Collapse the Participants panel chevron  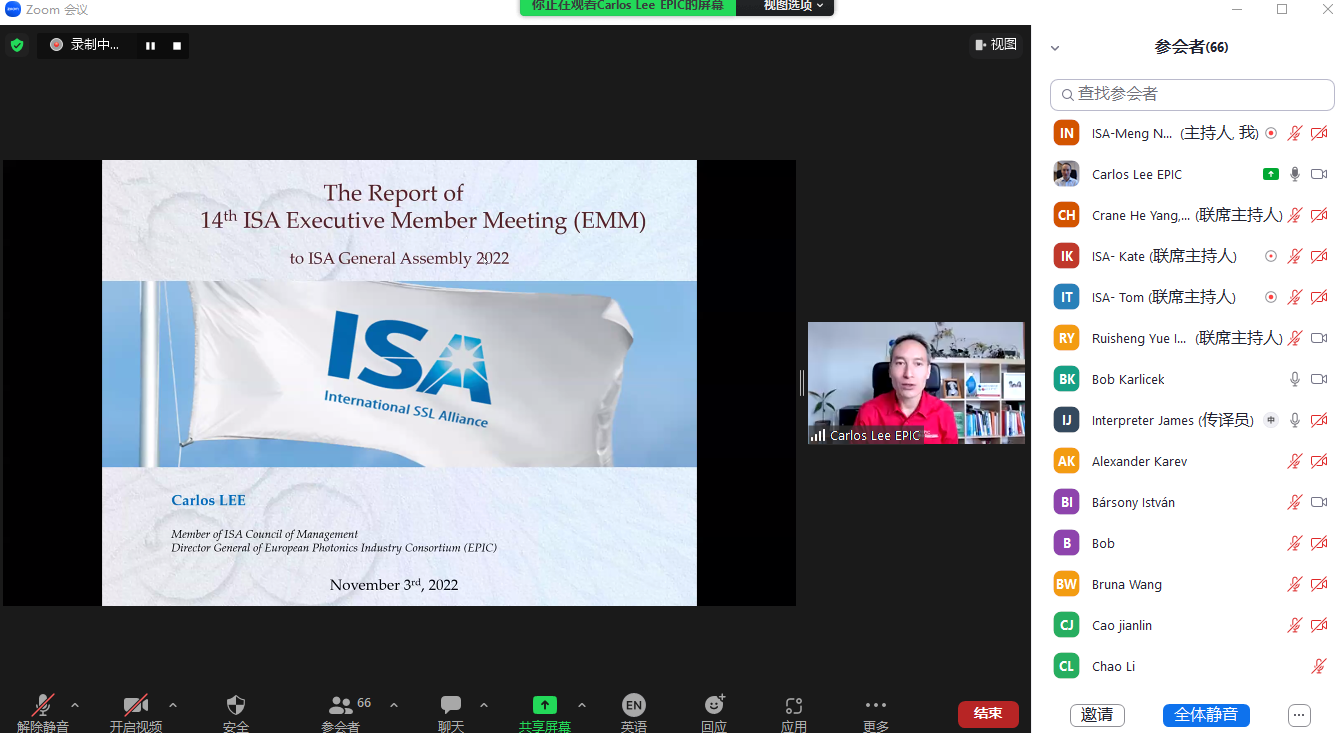click(1055, 48)
